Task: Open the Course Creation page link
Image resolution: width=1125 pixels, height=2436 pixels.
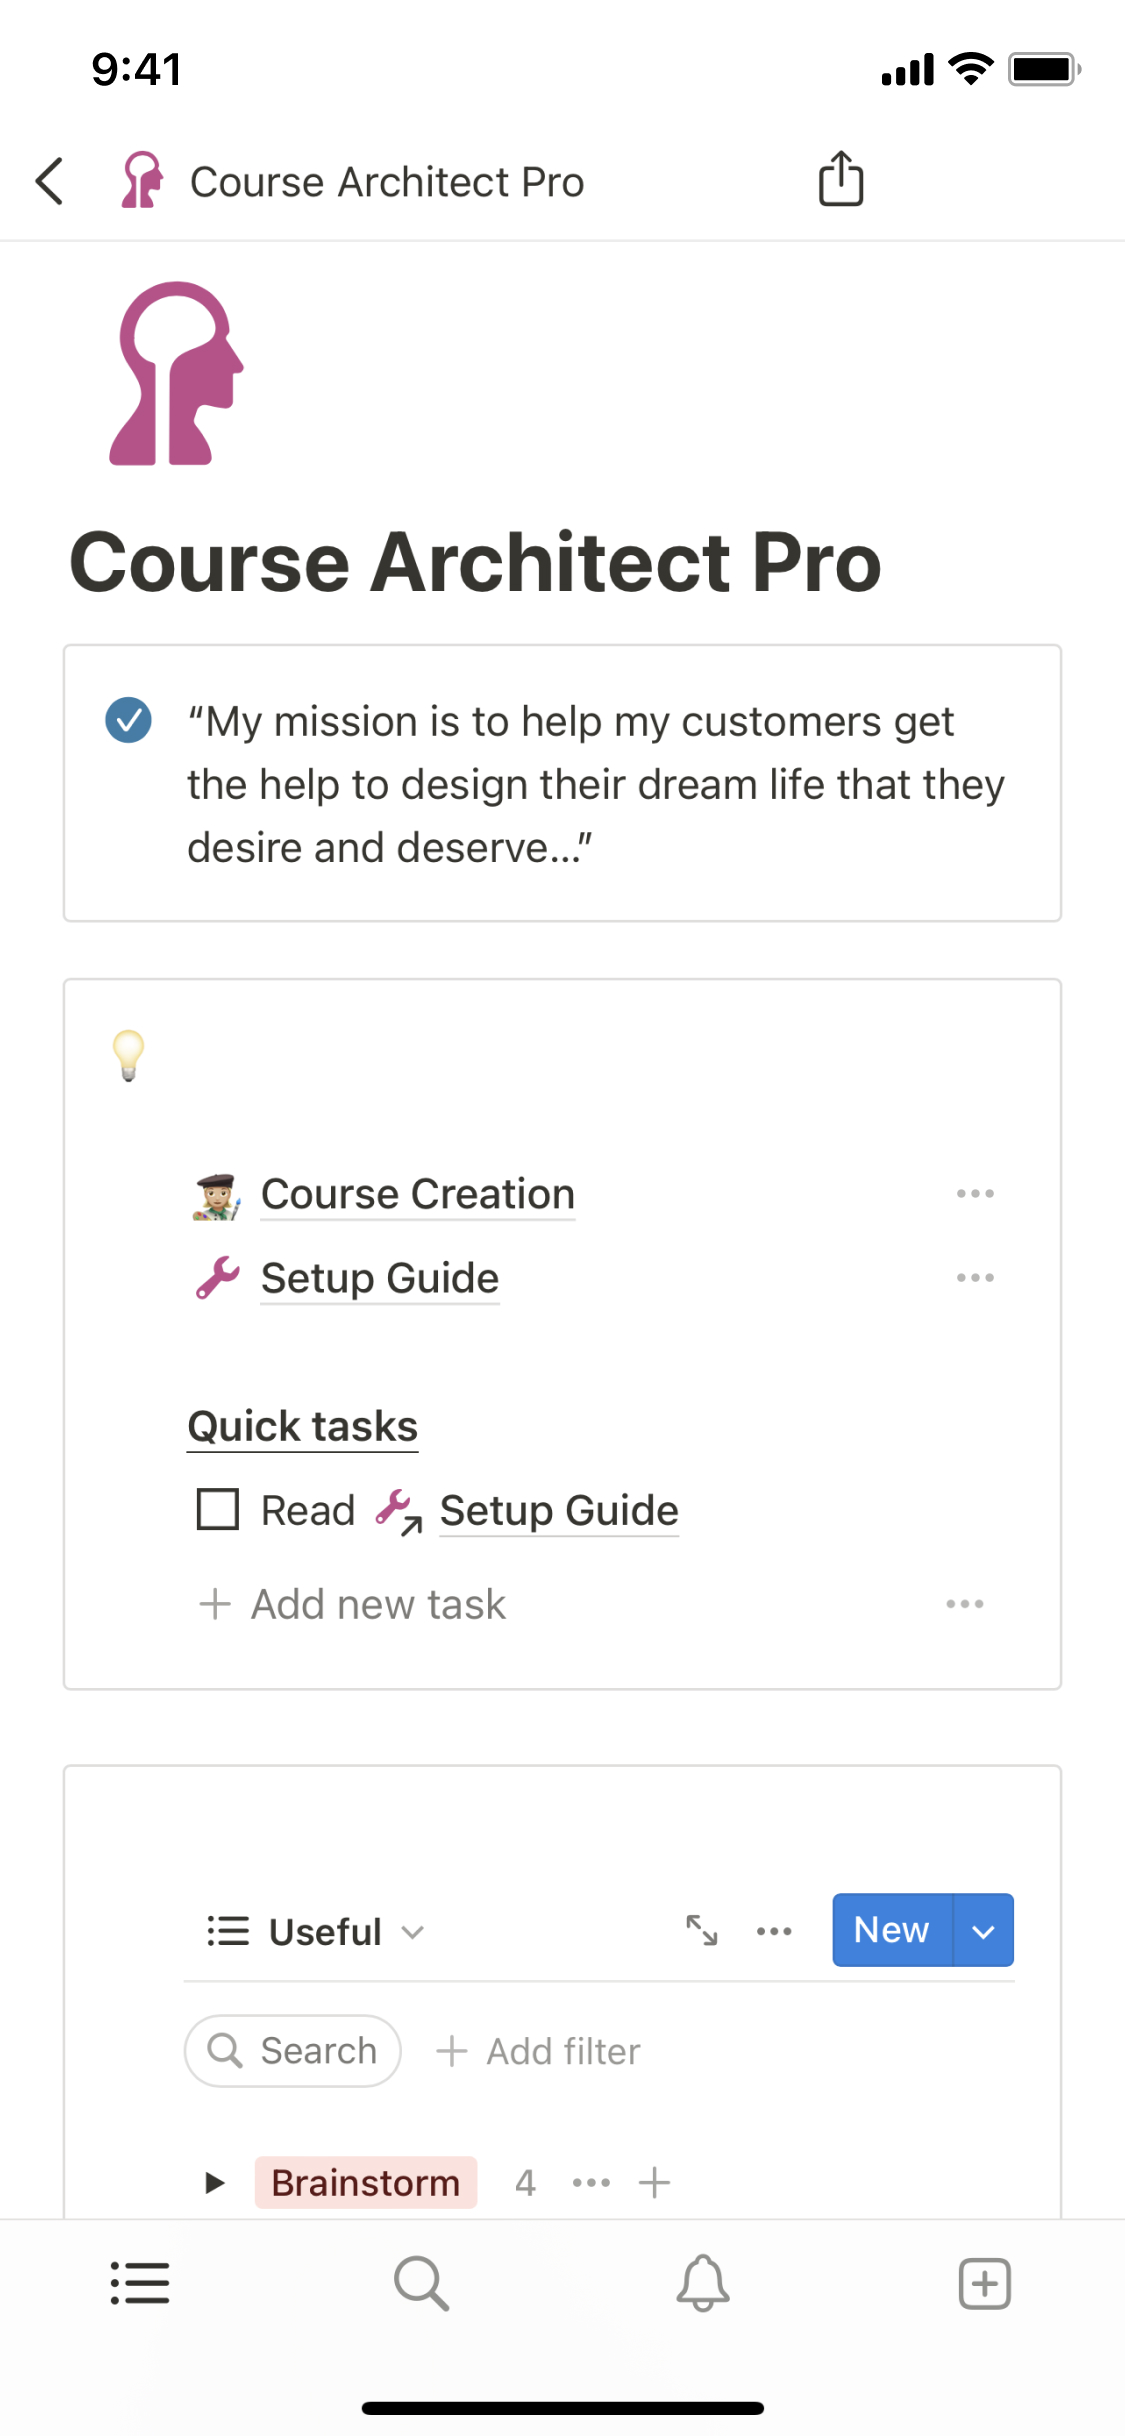Action: click(x=417, y=1194)
